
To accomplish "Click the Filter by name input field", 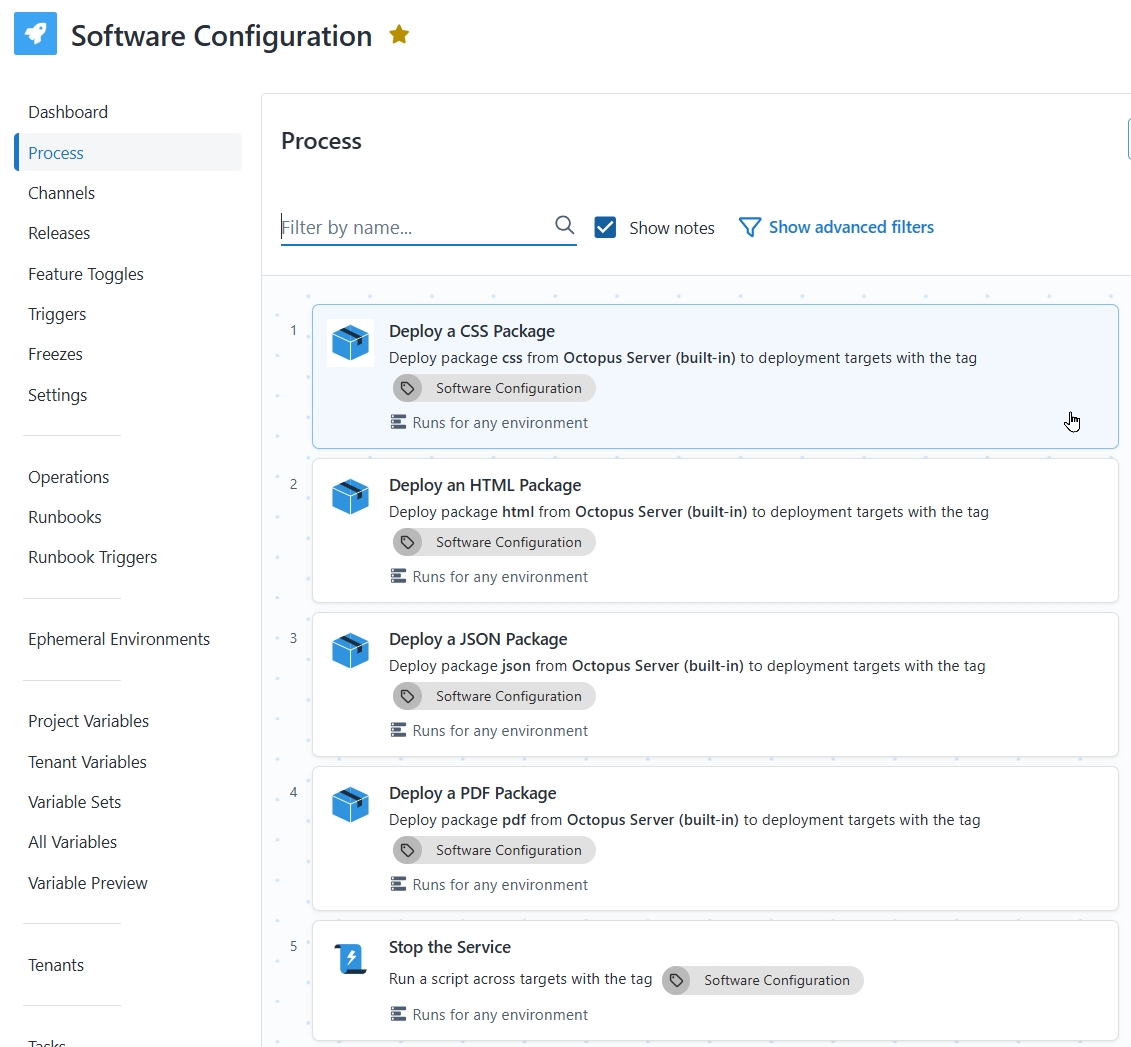I will (x=410, y=227).
